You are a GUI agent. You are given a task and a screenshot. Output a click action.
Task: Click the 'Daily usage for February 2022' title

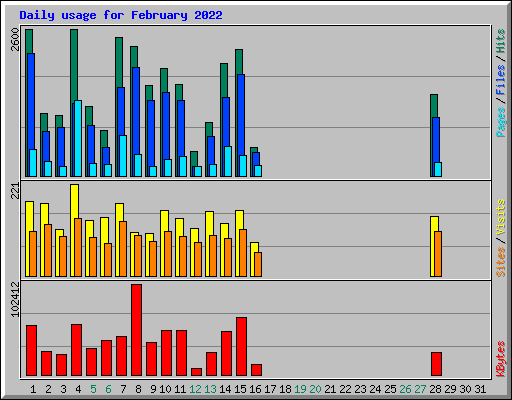click(x=121, y=15)
